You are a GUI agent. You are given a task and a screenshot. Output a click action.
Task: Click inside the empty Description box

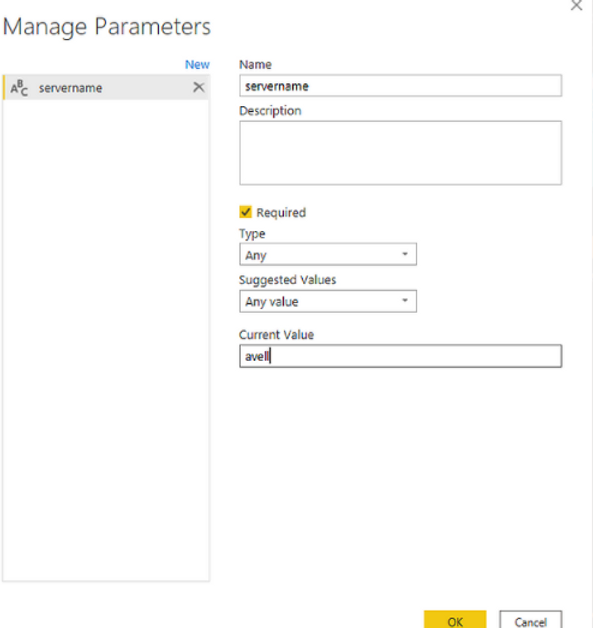click(x=400, y=153)
